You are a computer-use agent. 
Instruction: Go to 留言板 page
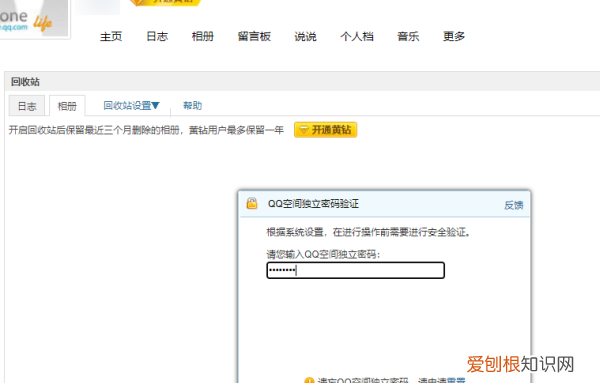(x=254, y=36)
